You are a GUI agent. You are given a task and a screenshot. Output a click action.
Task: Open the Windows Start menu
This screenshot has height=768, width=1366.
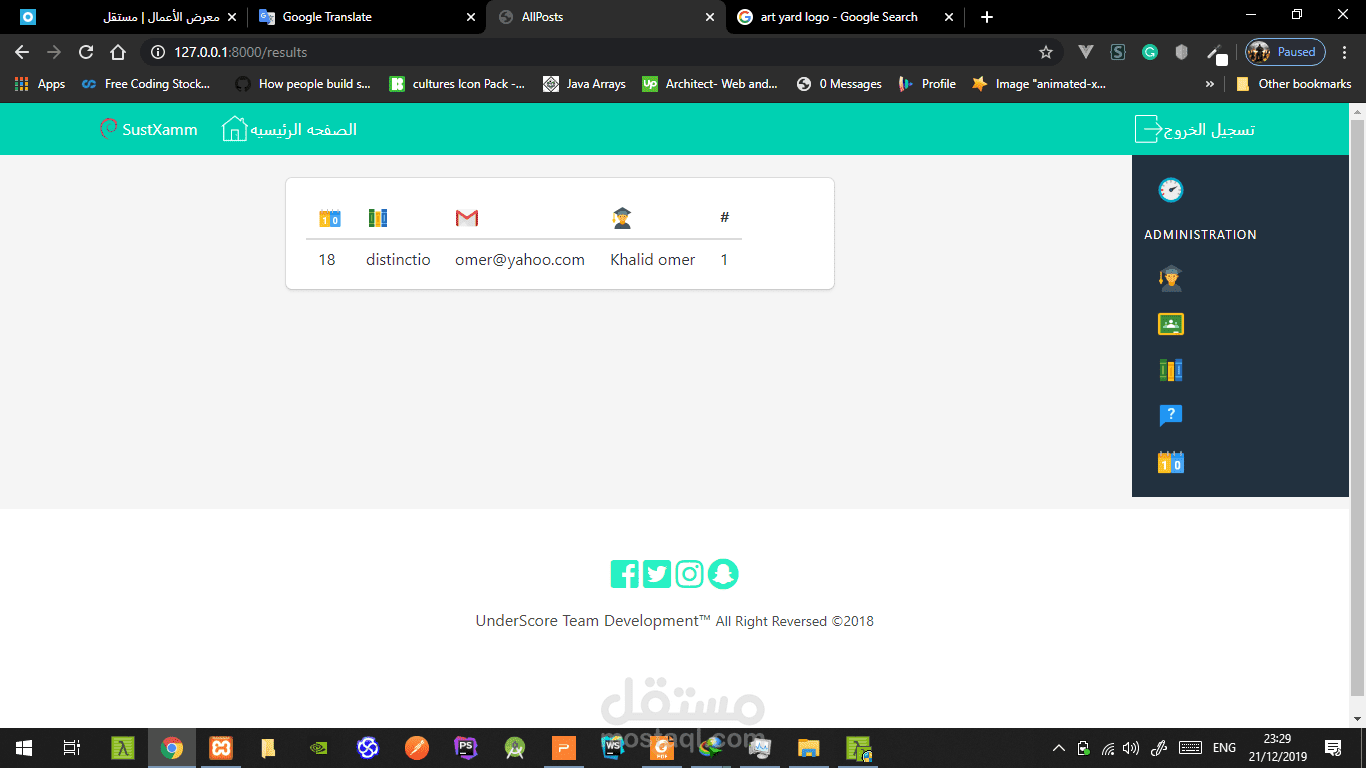24,748
